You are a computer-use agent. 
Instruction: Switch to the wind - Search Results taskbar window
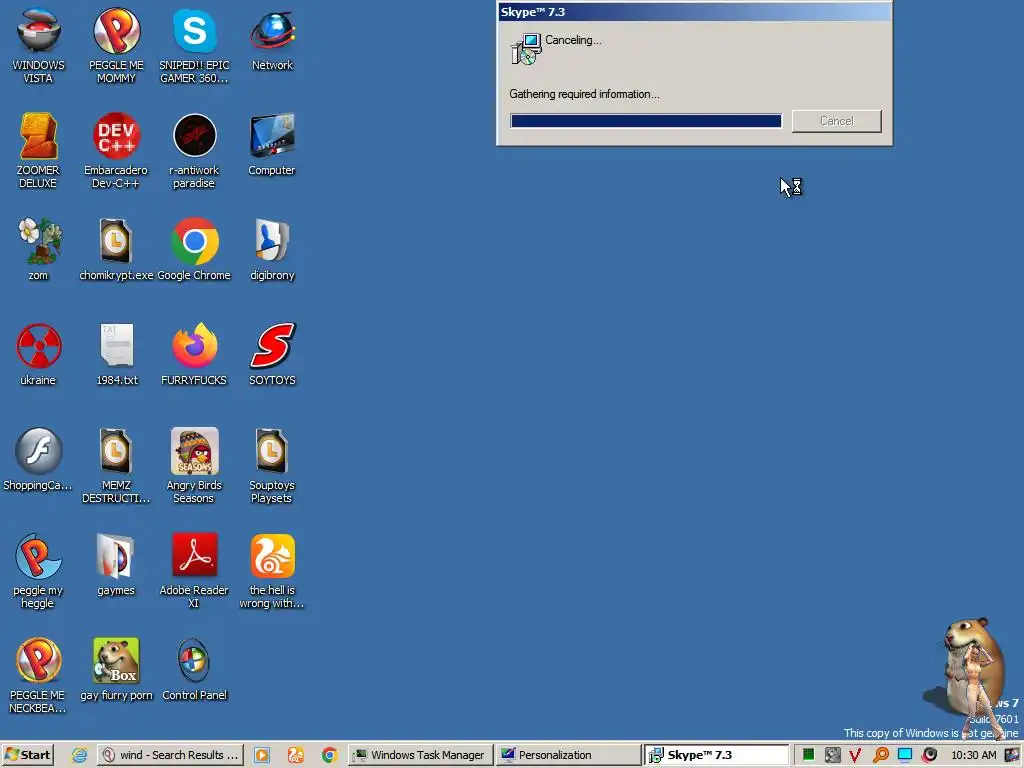pos(171,755)
